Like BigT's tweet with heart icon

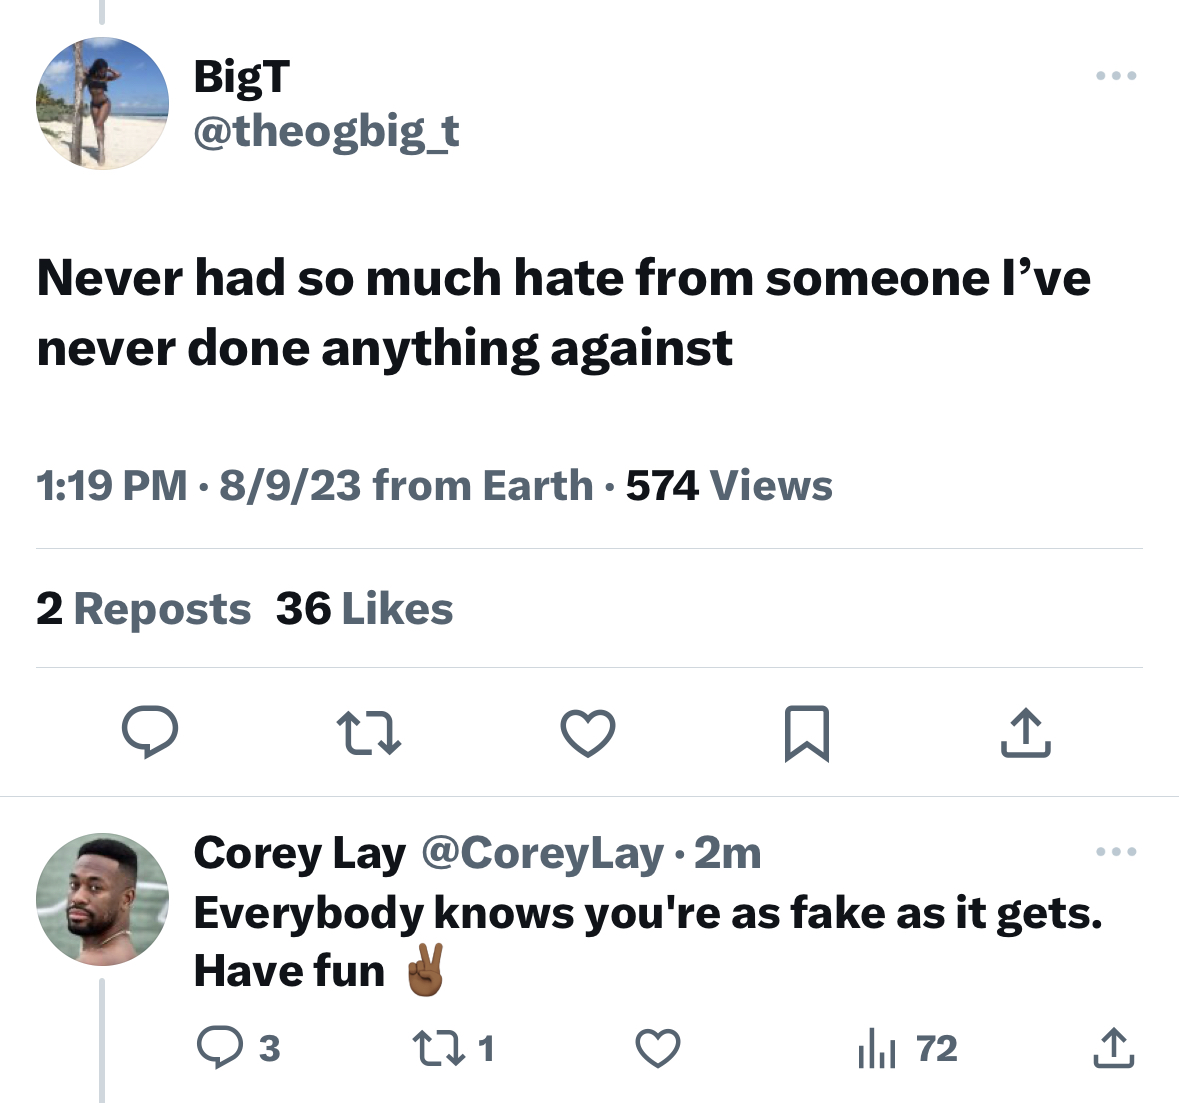(x=588, y=733)
